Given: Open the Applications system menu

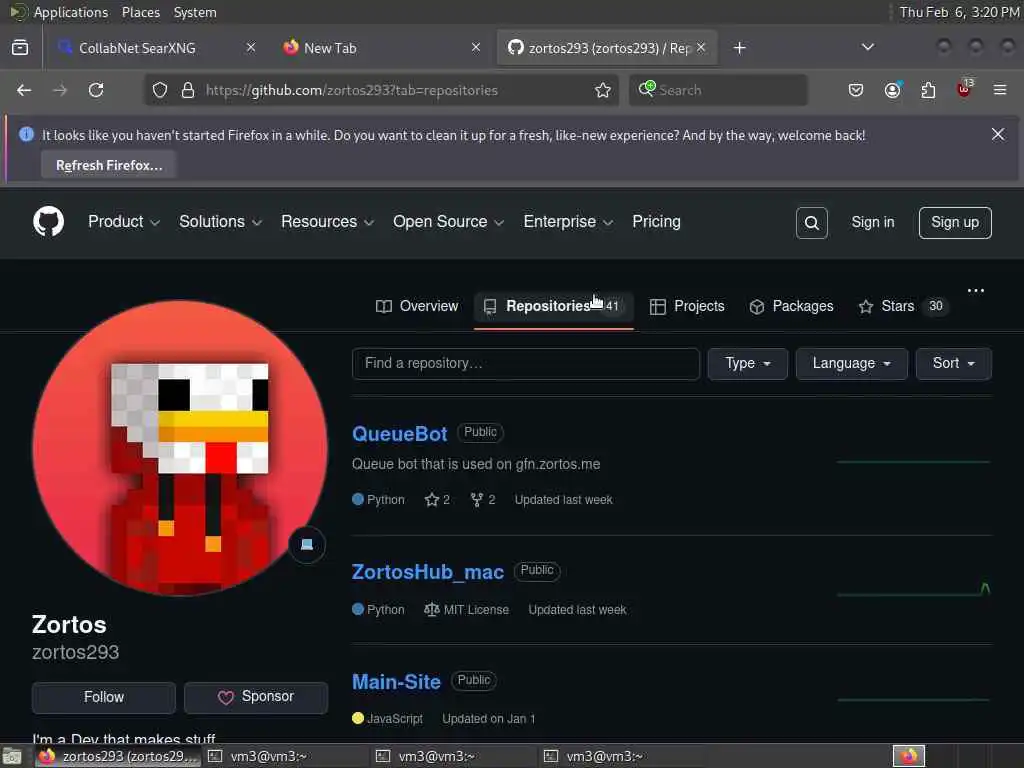Looking at the screenshot, I should pyautogui.click(x=71, y=12).
